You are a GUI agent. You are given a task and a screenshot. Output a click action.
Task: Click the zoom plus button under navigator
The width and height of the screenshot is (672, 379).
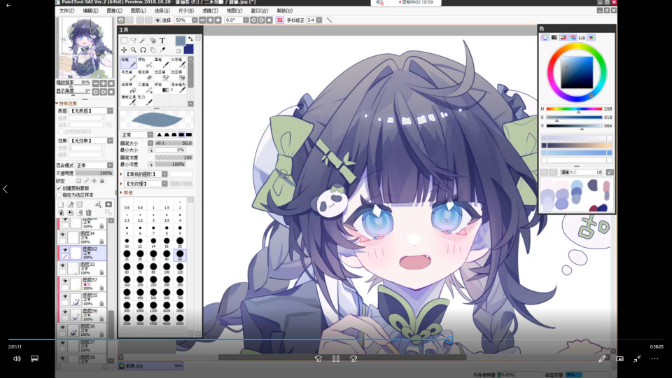pos(103,83)
